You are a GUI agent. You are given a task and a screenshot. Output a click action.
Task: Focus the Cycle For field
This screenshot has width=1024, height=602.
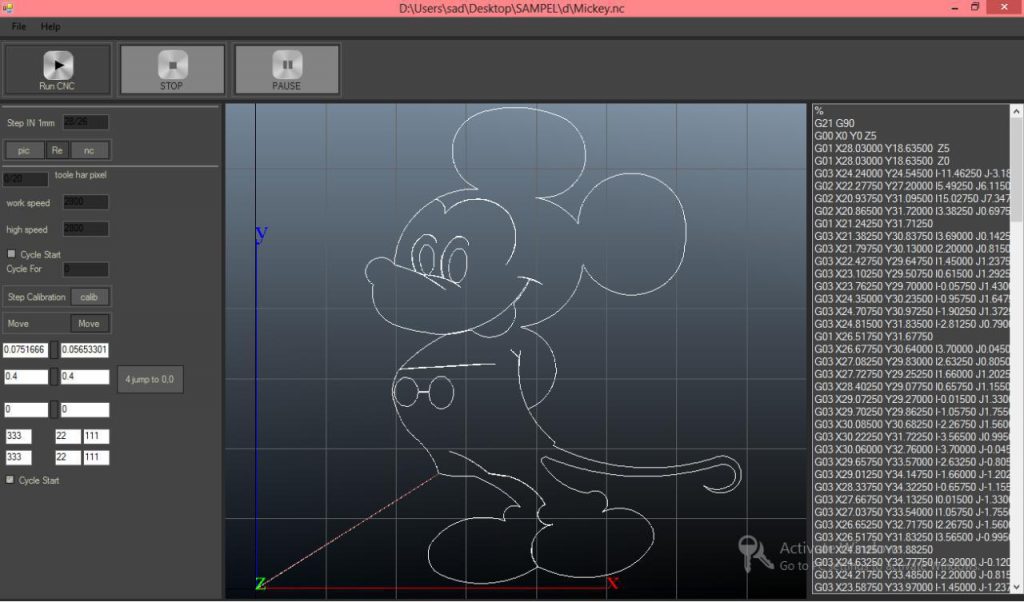(x=86, y=269)
